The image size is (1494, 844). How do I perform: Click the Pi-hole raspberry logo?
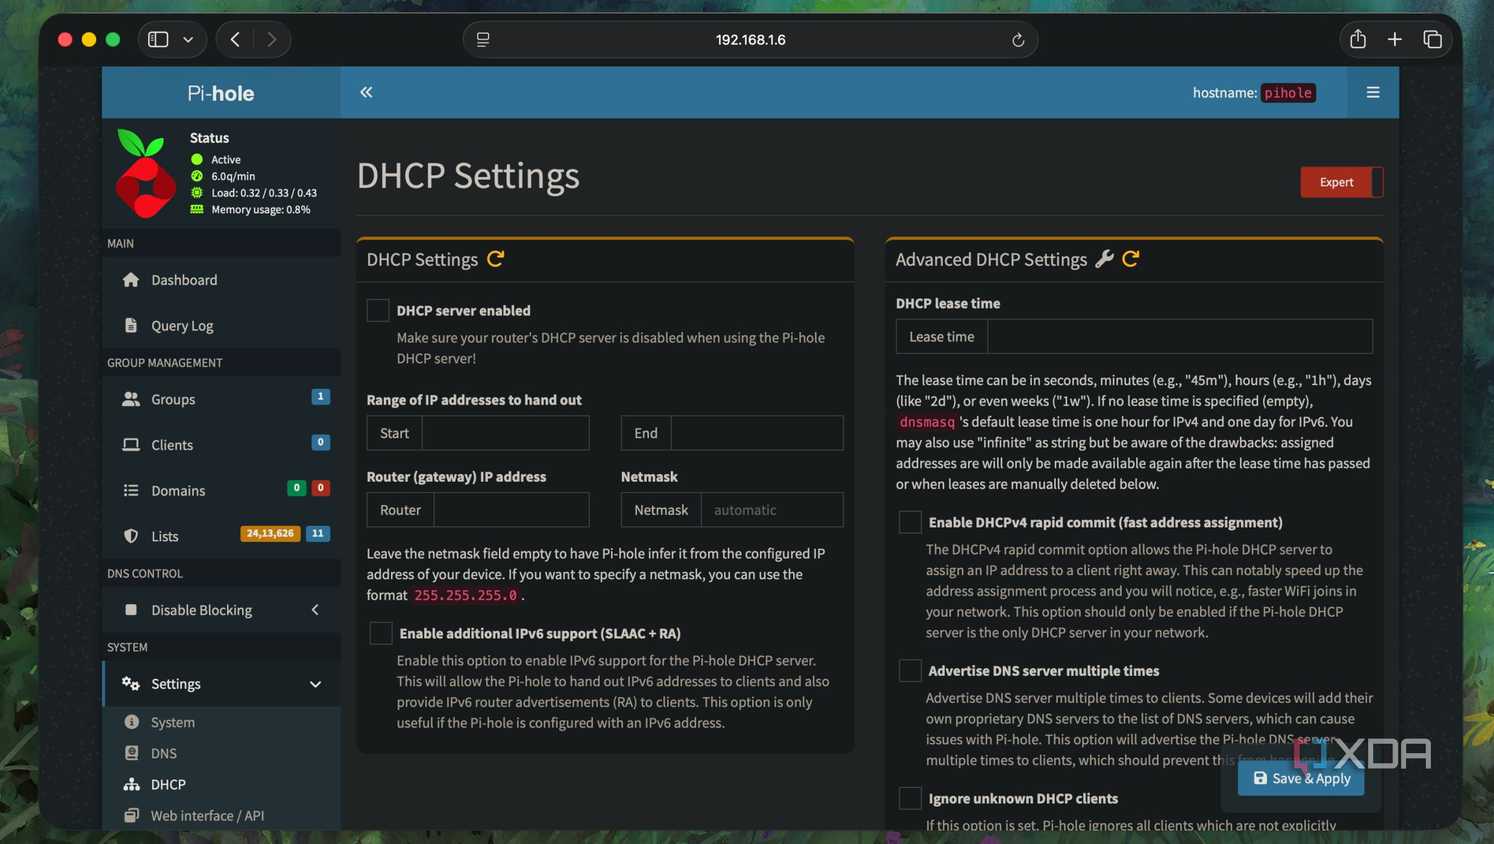coord(145,173)
